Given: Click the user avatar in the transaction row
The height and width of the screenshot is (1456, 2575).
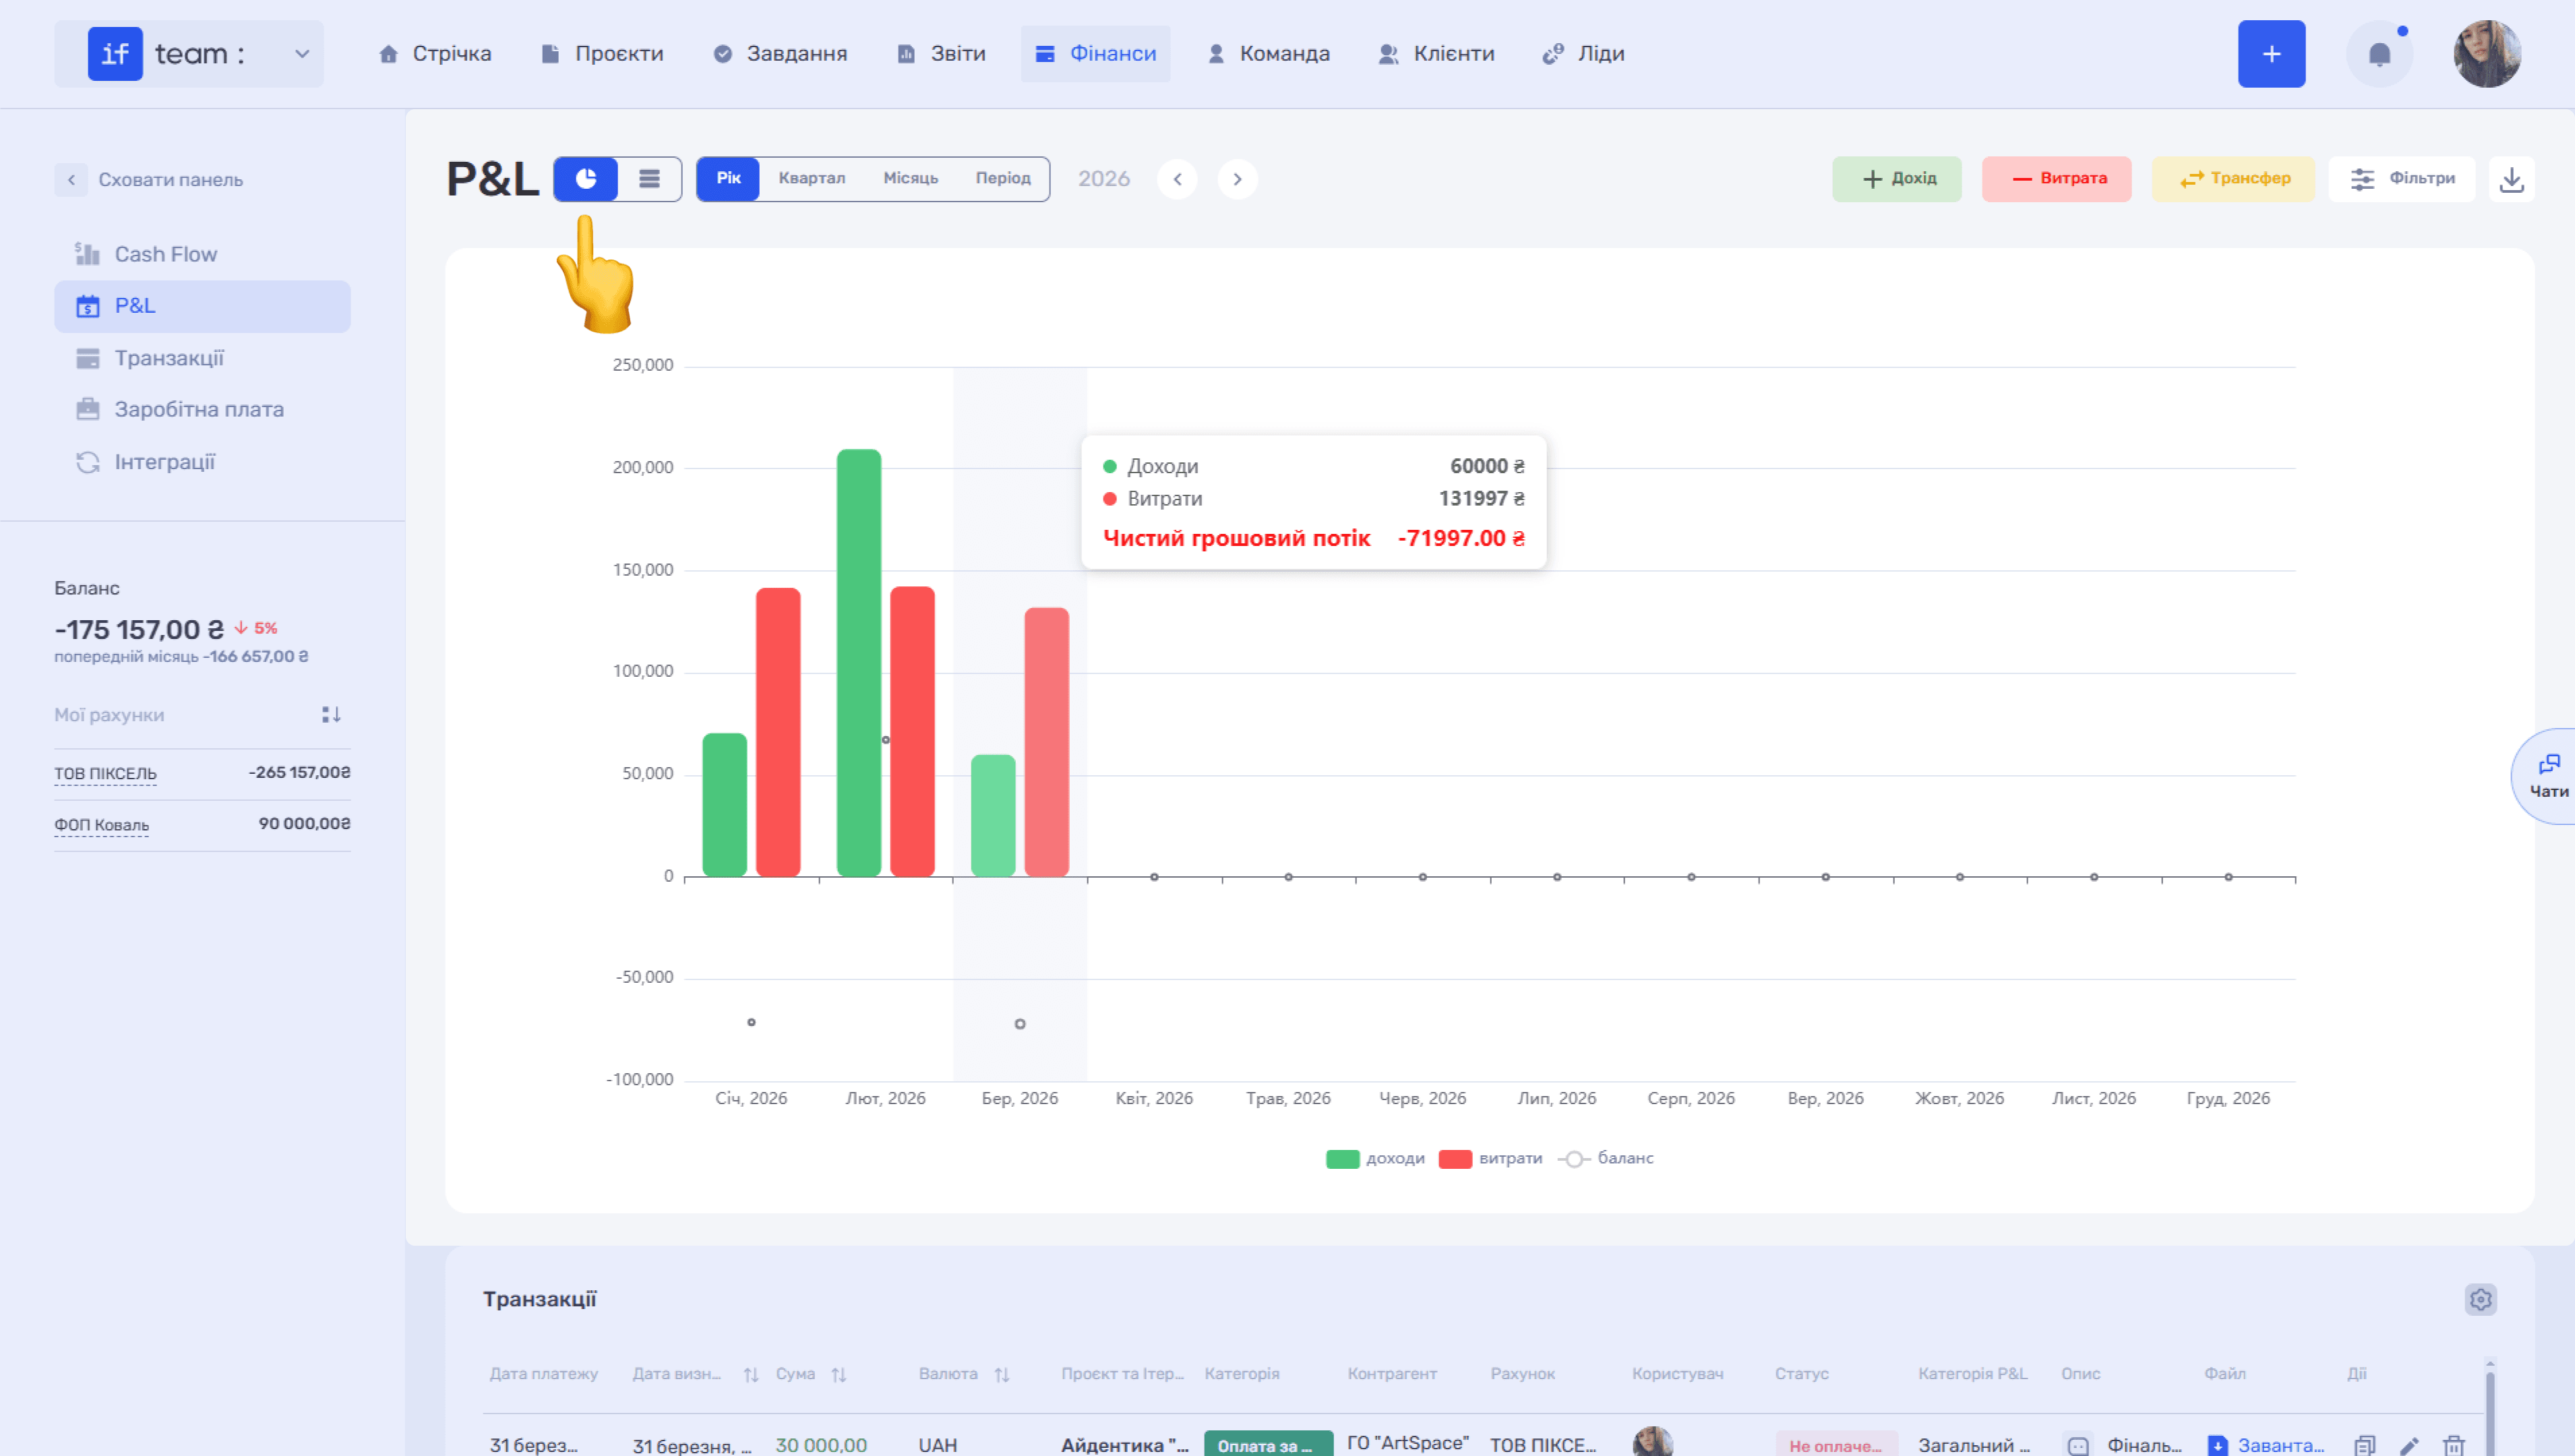Looking at the screenshot, I should pos(1652,1442).
